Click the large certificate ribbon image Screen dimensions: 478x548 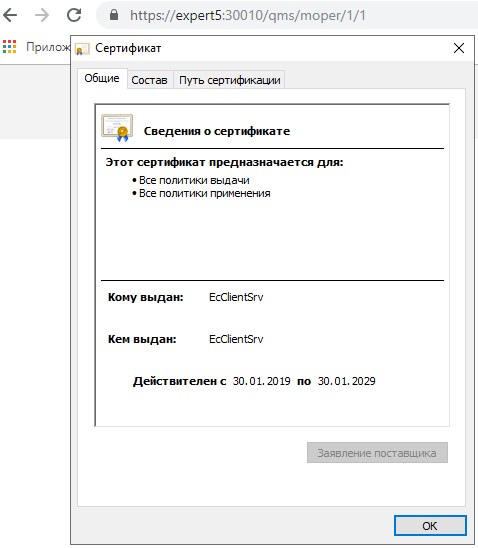tap(117, 128)
